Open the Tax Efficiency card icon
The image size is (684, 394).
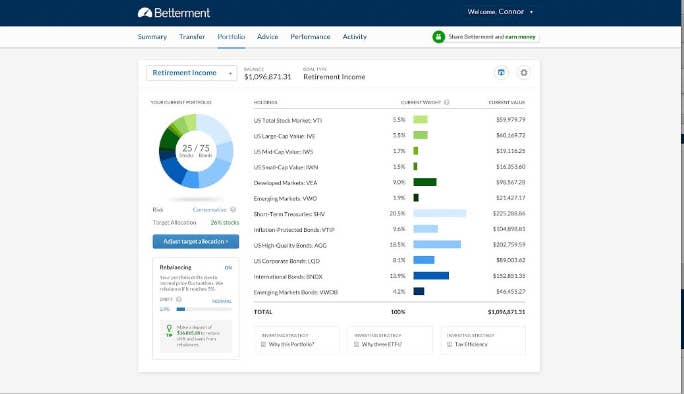[x=449, y=344]
